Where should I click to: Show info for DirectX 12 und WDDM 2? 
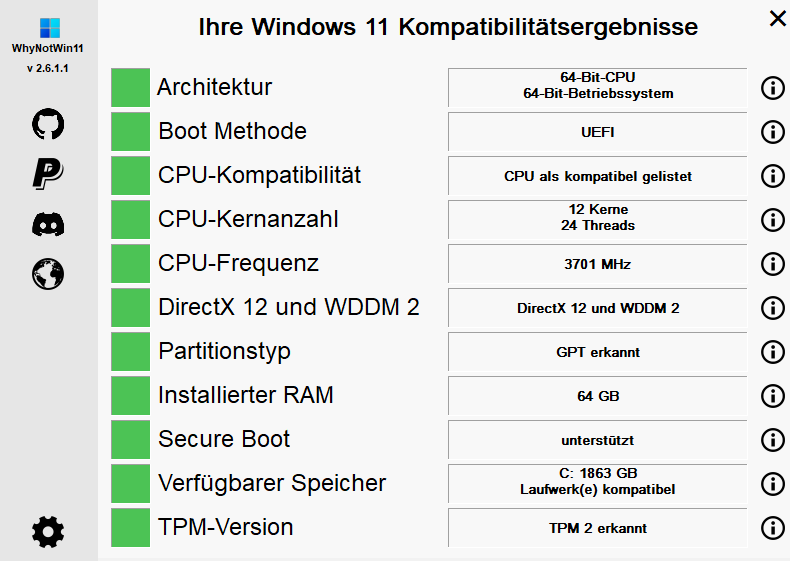point(772,308)
